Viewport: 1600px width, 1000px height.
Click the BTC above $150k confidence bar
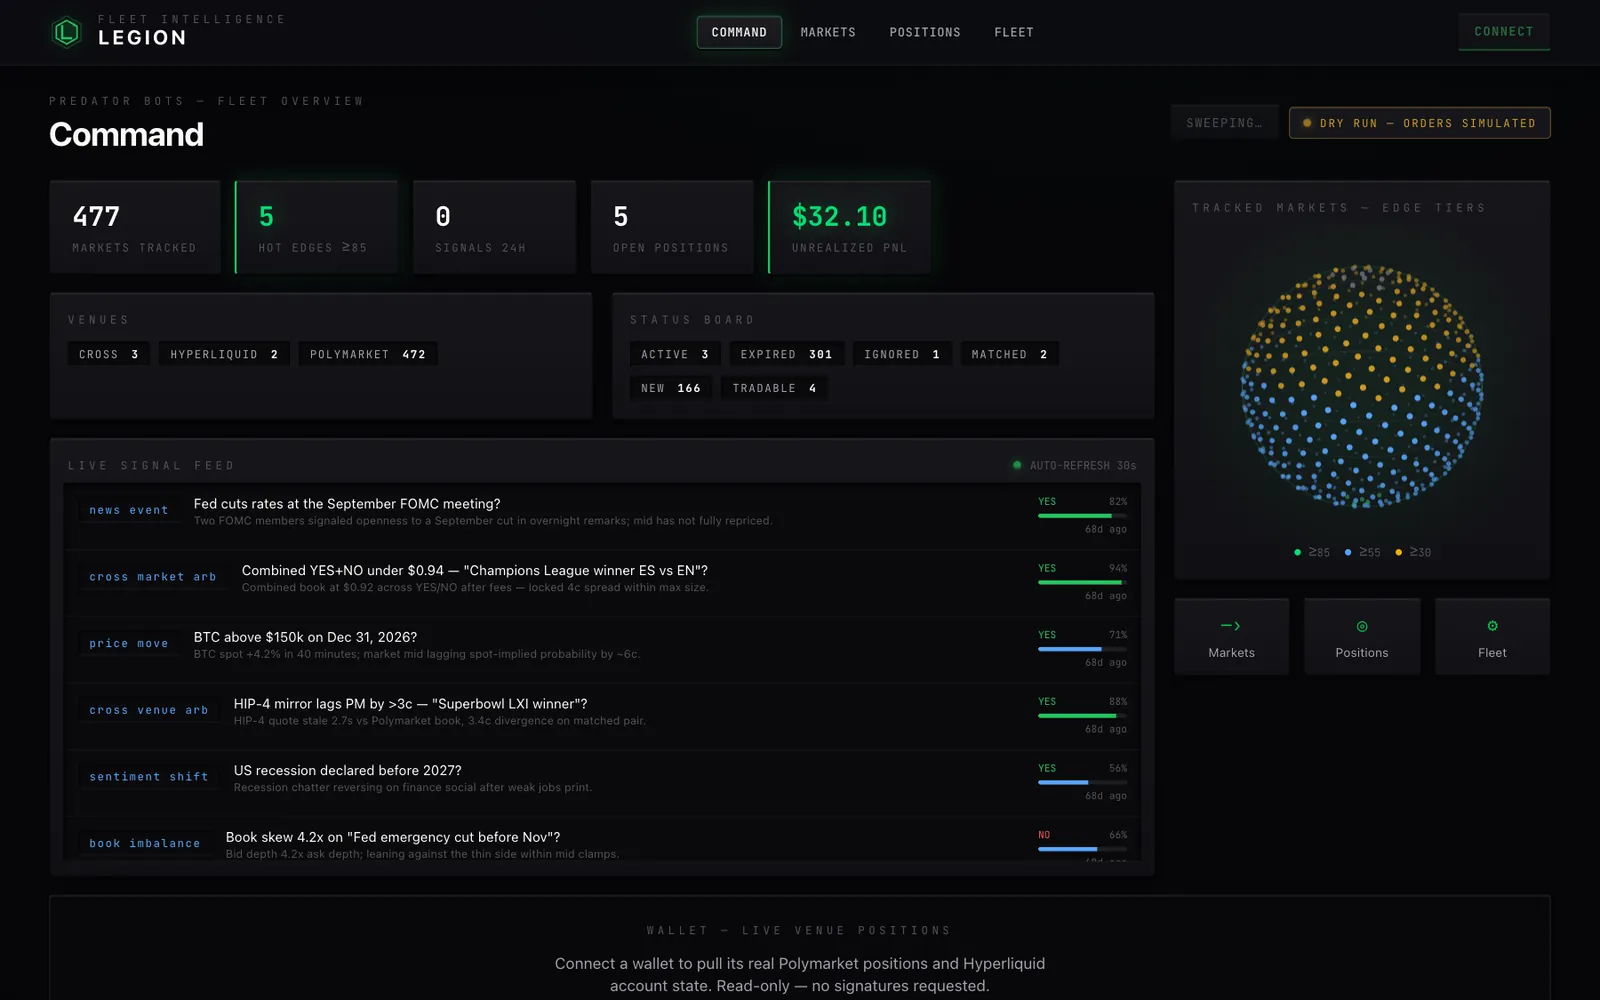tap(1082, 649)
